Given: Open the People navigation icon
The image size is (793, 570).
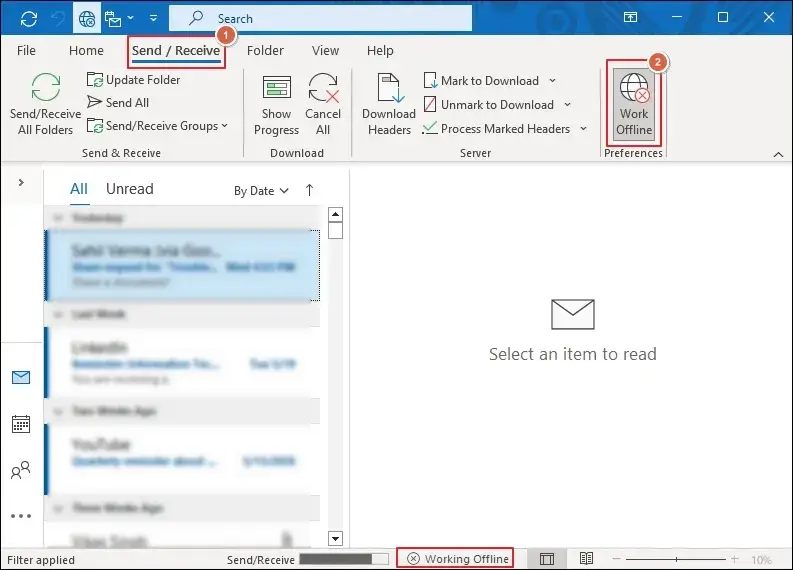Looking at the screenshot, I should coord(21,470).
